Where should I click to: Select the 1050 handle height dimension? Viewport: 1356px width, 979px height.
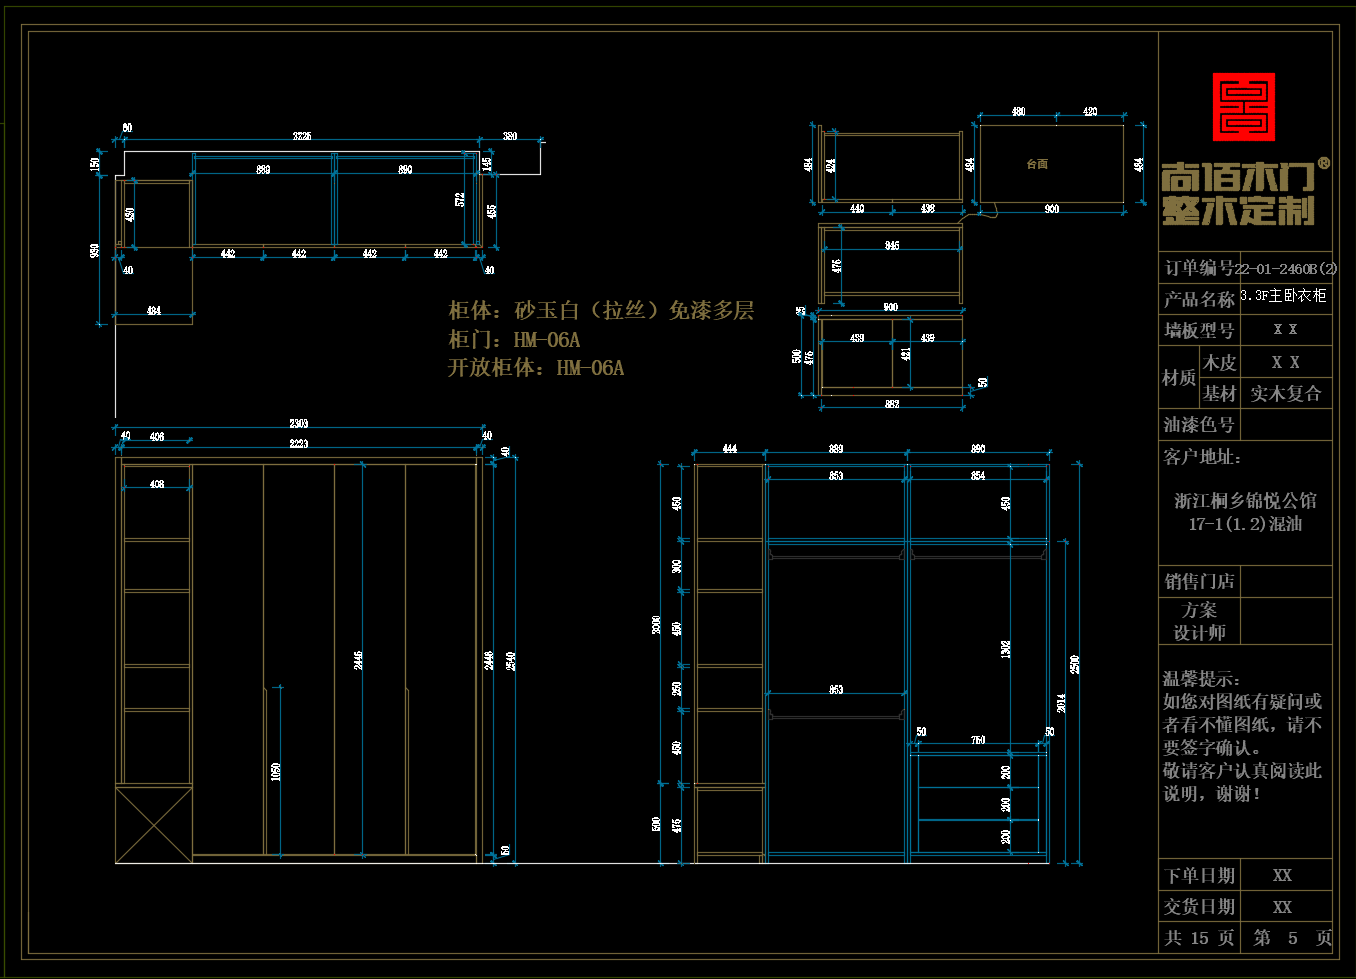276,771
